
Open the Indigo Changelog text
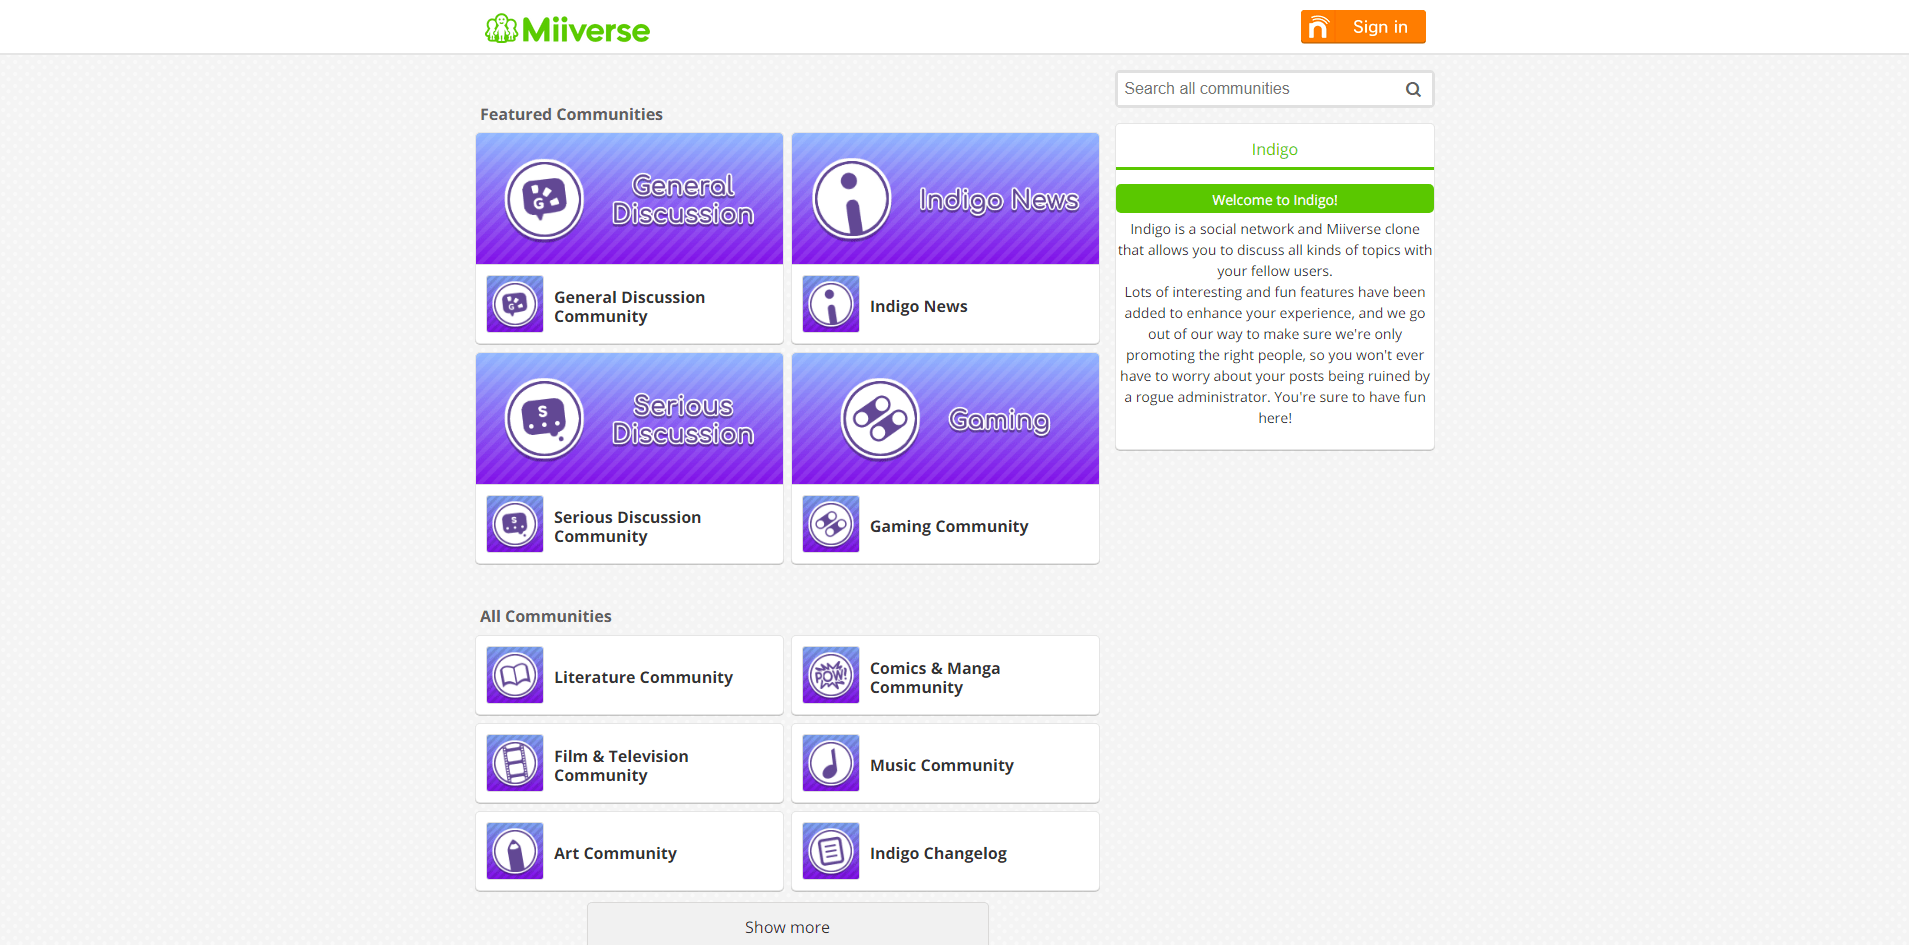(938, 853)
